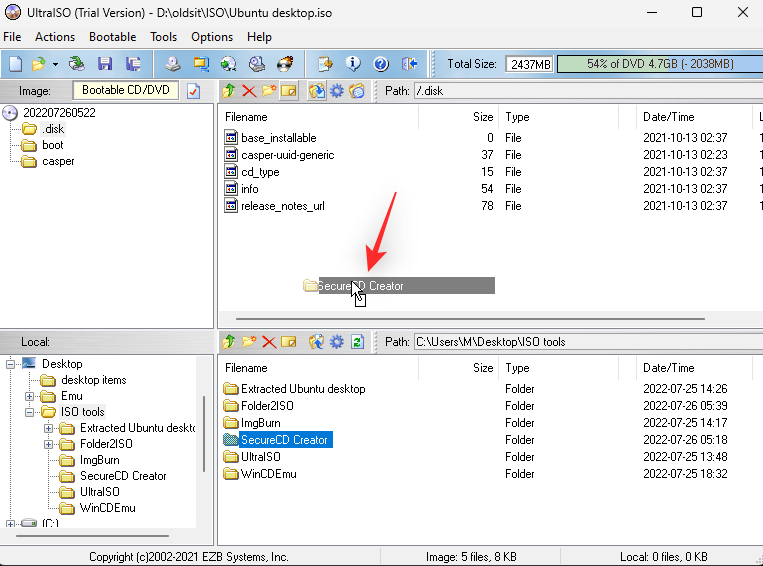Click the Open CD/DVD toolbar icon
This screenshot has width=763, height=566.
click(x=76, y=64)
